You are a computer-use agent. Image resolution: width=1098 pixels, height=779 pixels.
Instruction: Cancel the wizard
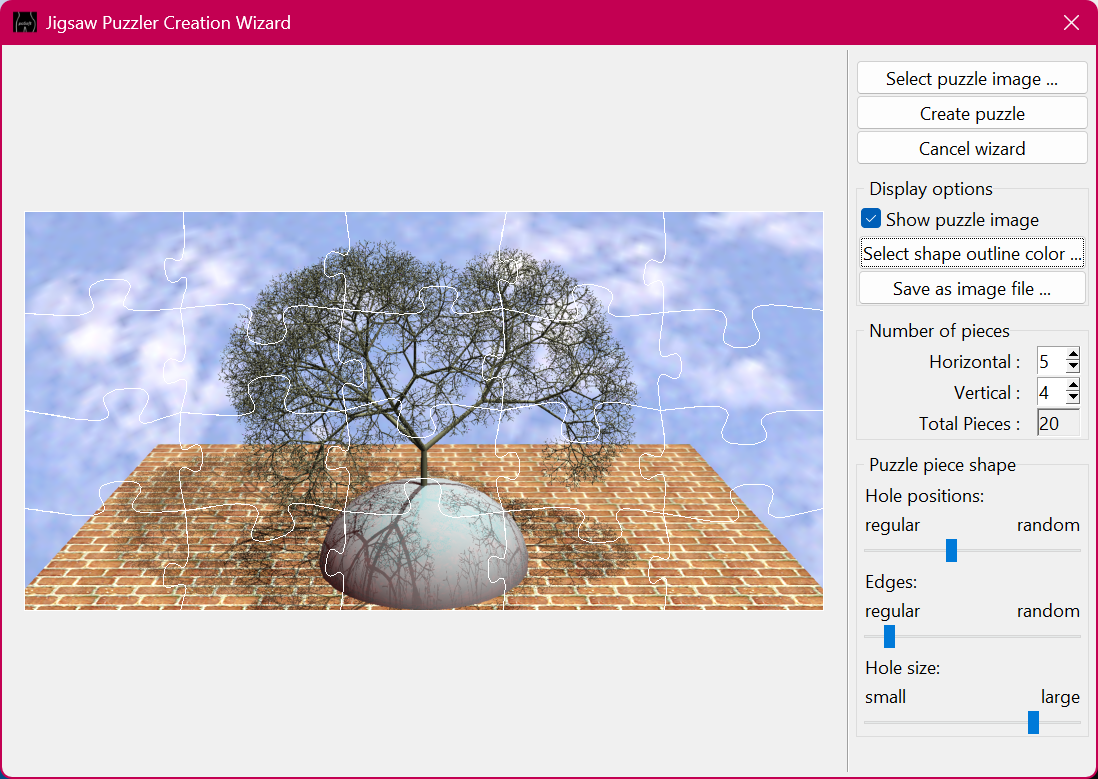[971, 149]
